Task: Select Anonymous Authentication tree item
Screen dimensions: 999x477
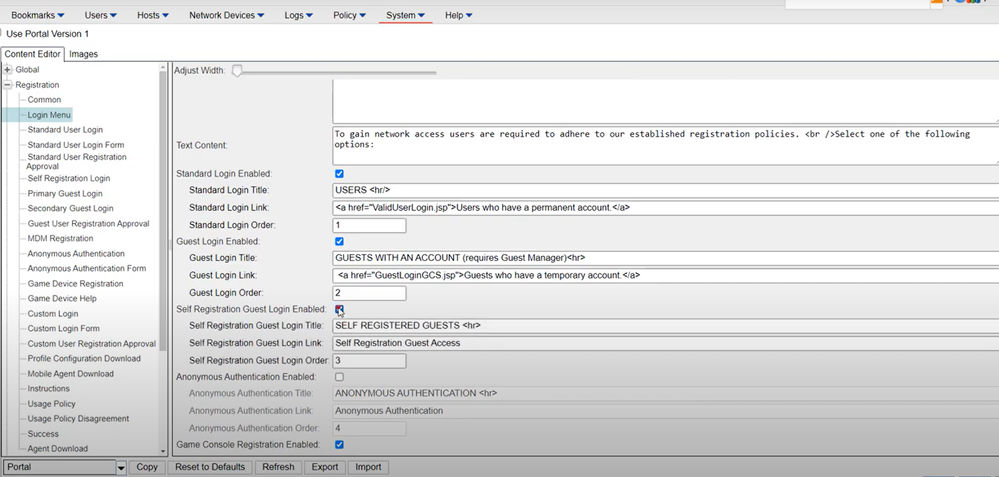Action: click(x=76, y=253)
